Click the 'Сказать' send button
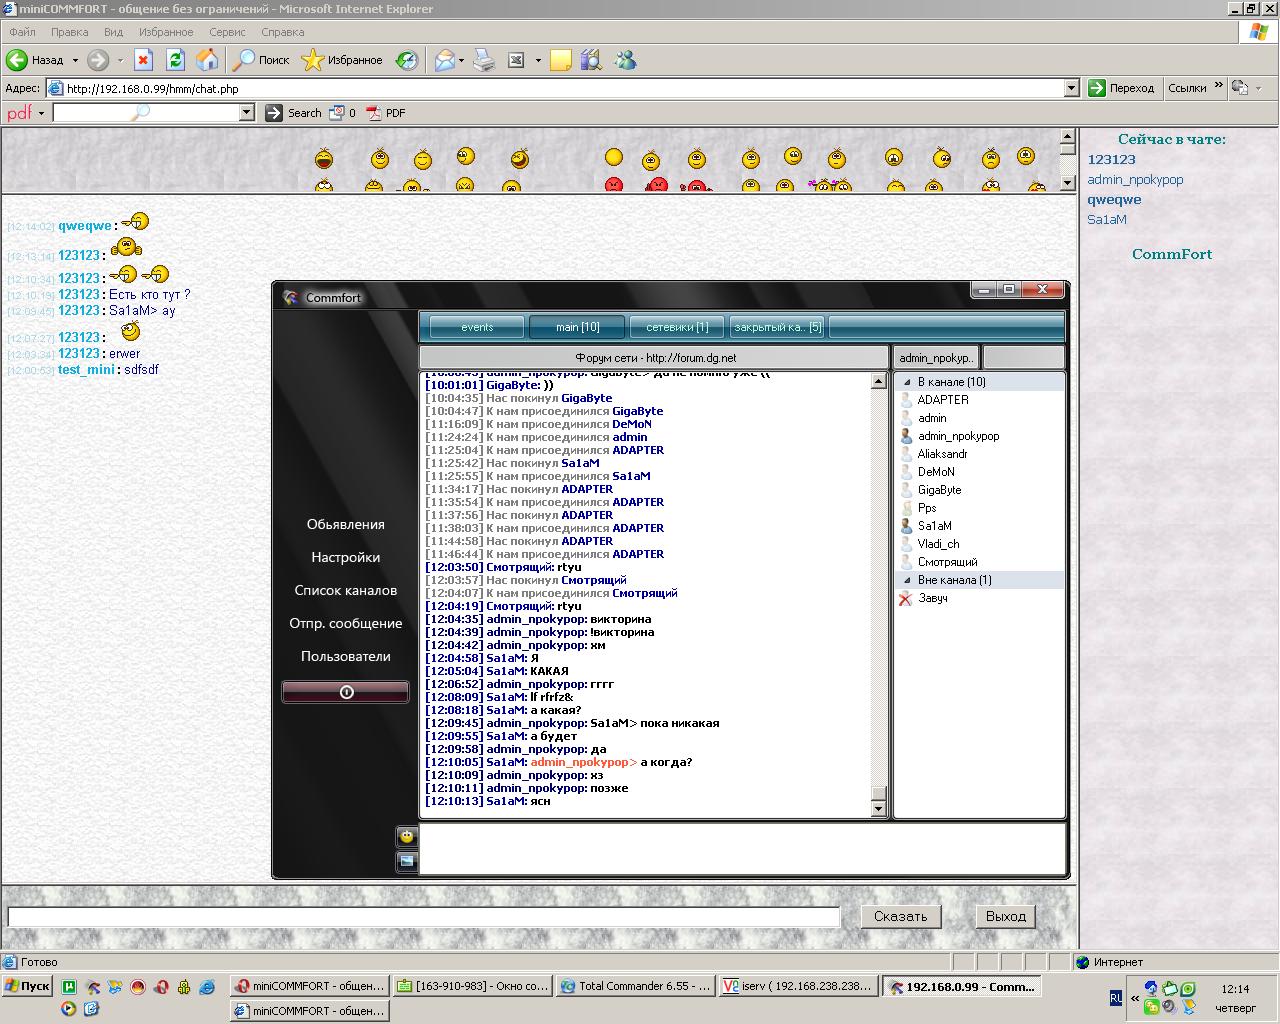Viewport: 1280px width, 1024px height. (900, 916)
